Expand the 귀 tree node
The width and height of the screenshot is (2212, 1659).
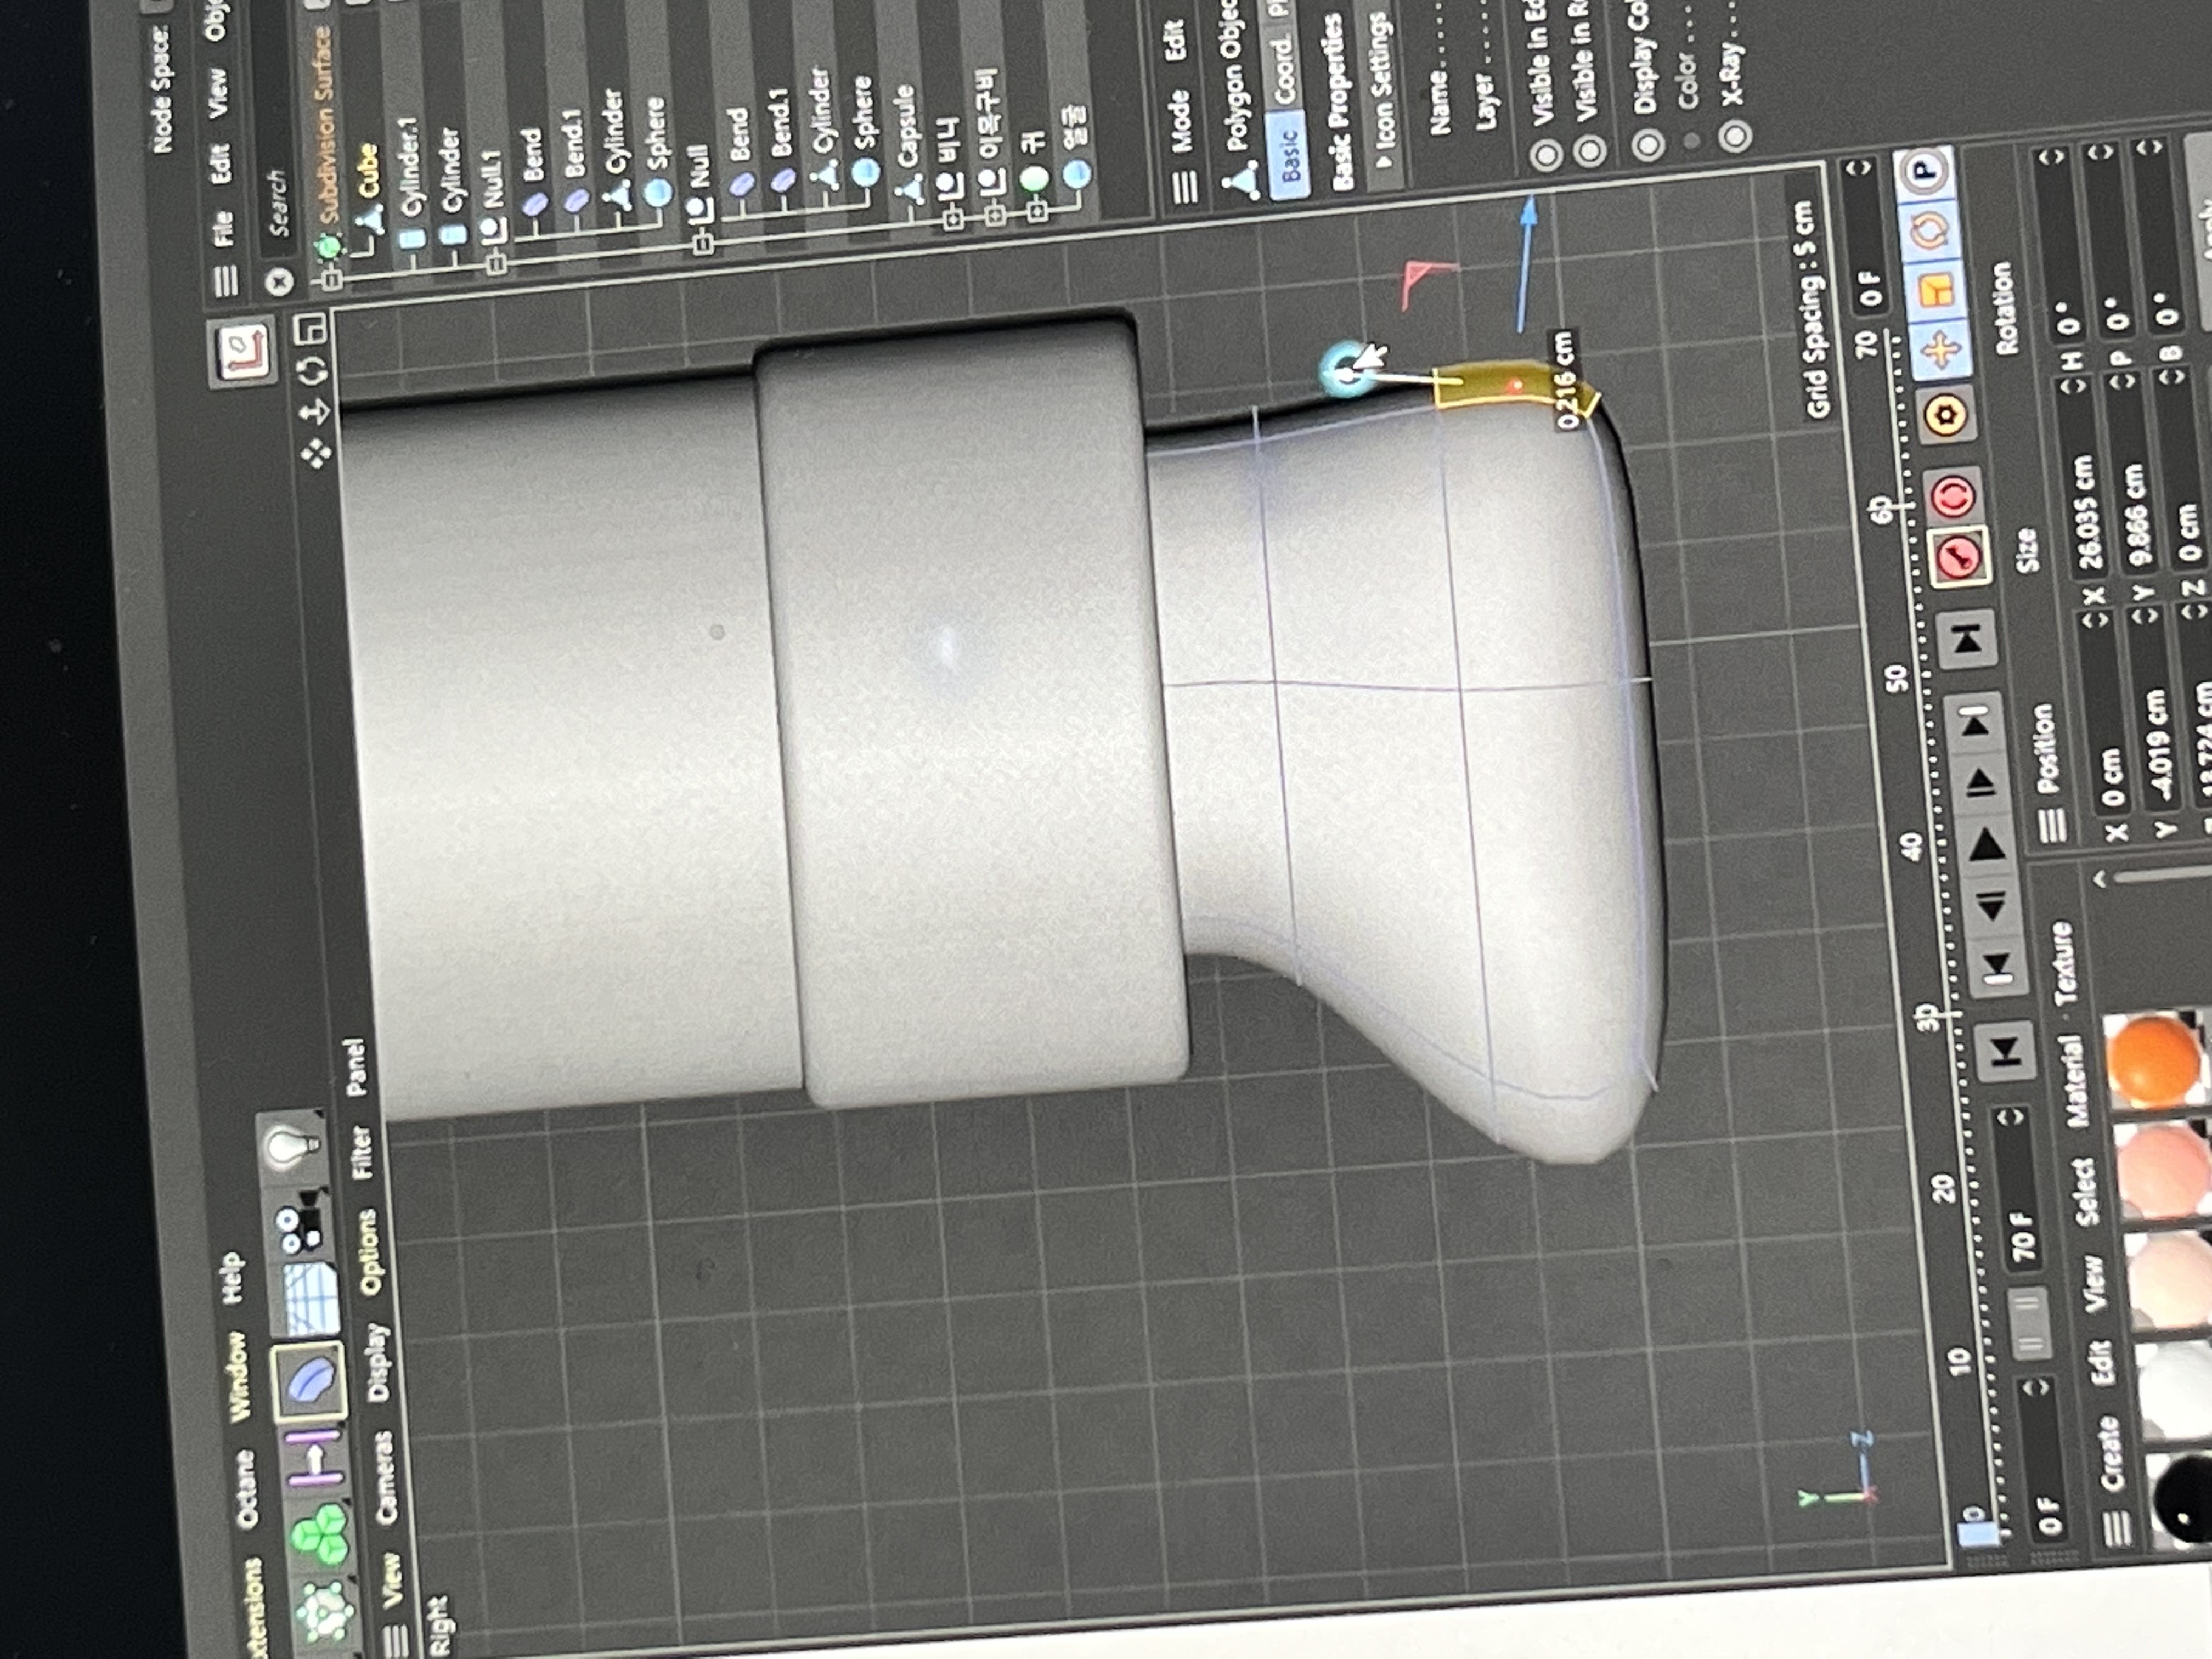tap(1036, 210)
